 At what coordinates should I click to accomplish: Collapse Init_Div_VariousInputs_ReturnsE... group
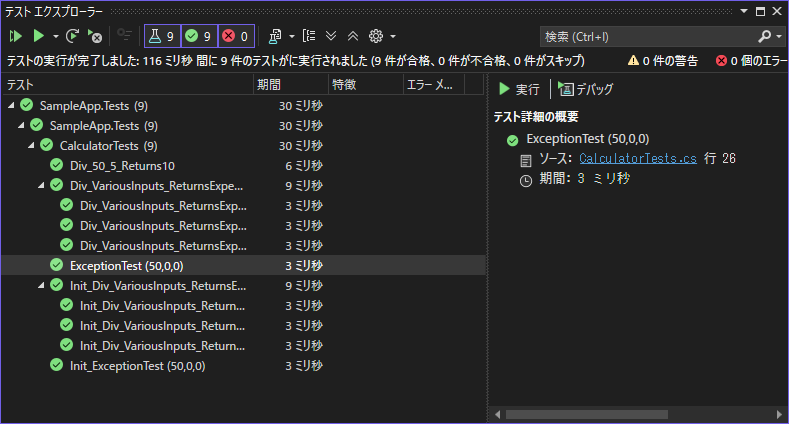pos(41,286)
